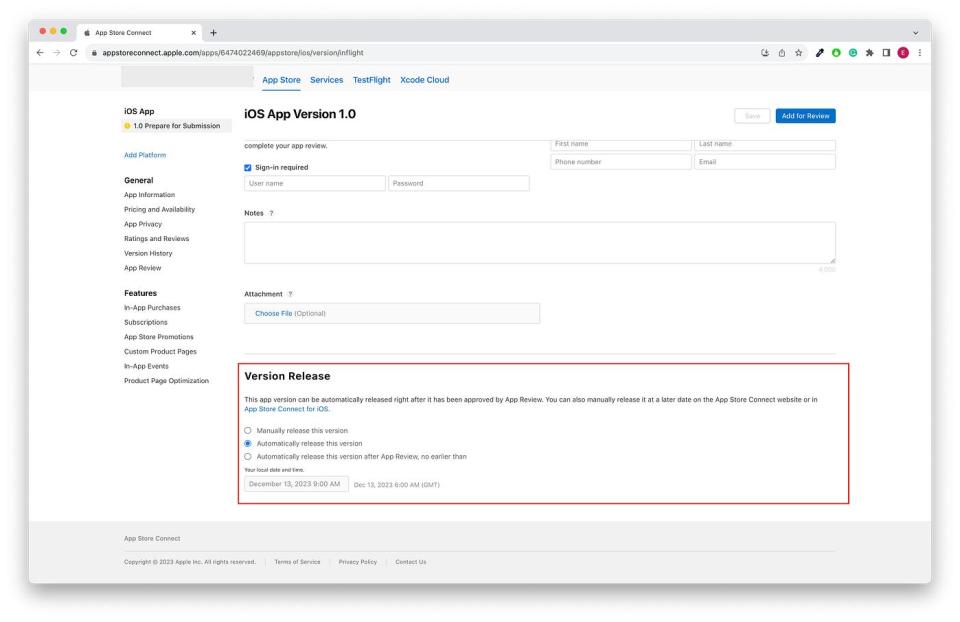Select Manually release this version
Viewport: 960px width, 622px height.
(x=248, y=430)
